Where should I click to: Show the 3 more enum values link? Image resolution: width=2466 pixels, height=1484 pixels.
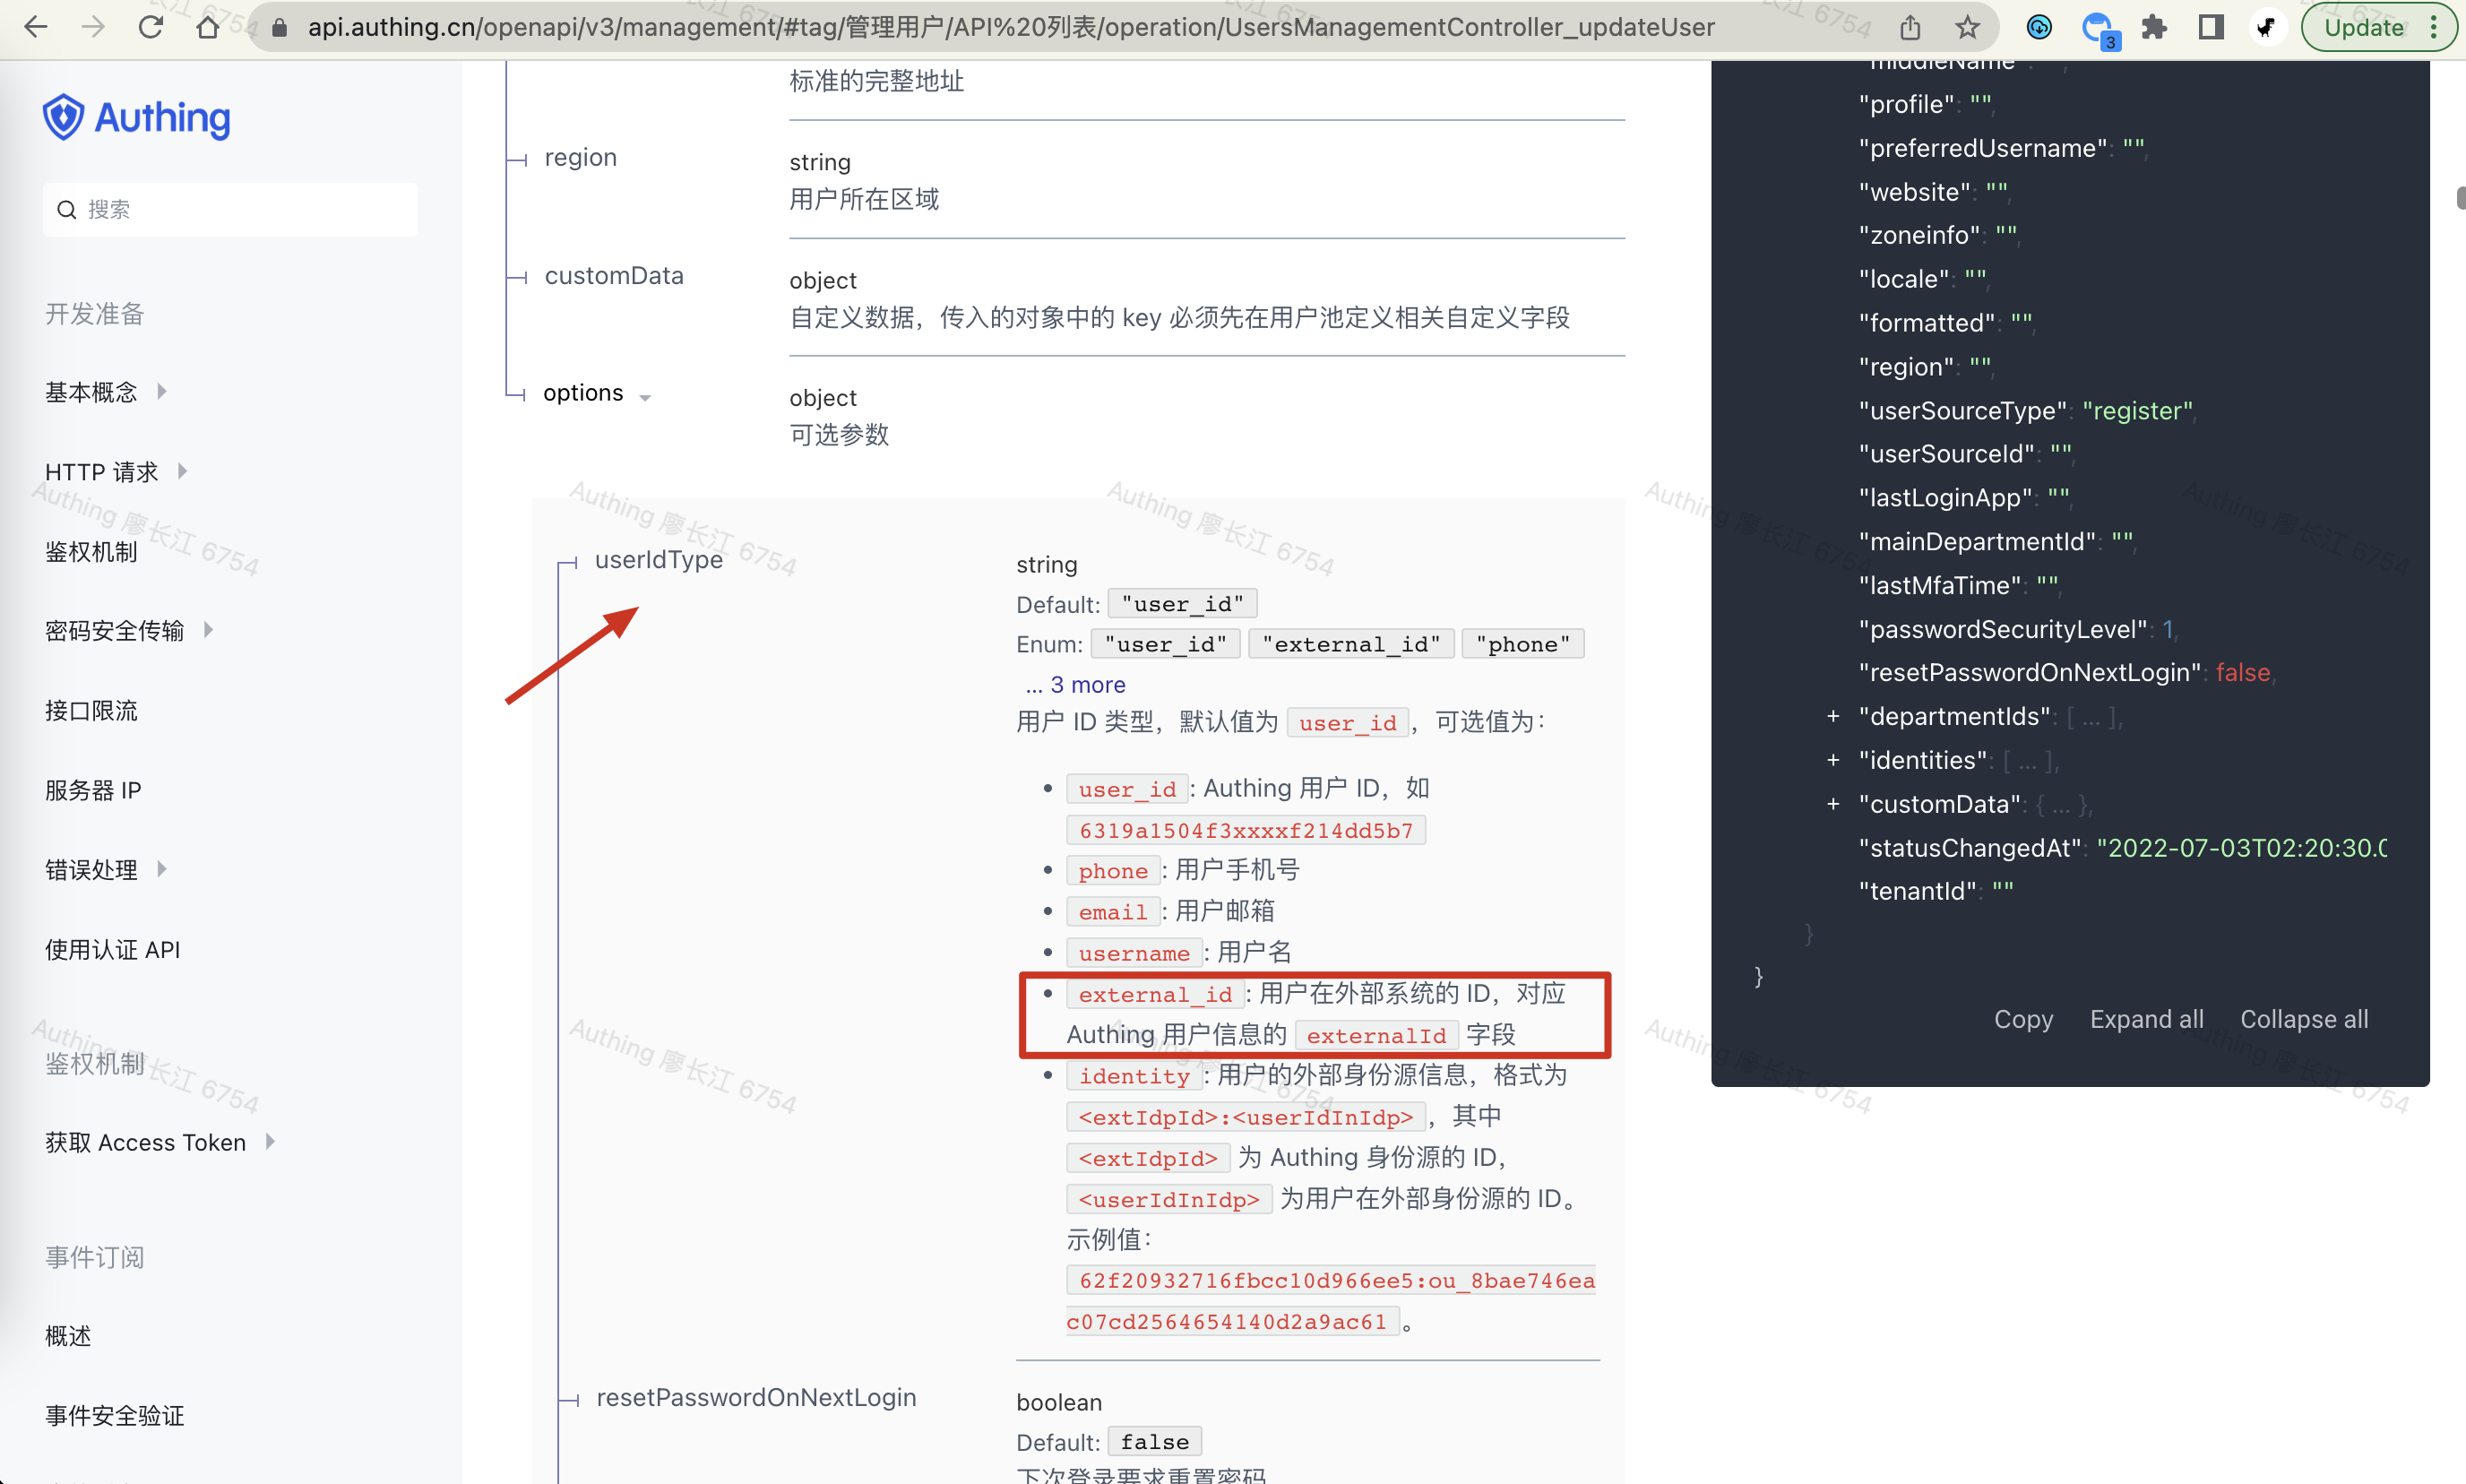(x=1076, y=685)
